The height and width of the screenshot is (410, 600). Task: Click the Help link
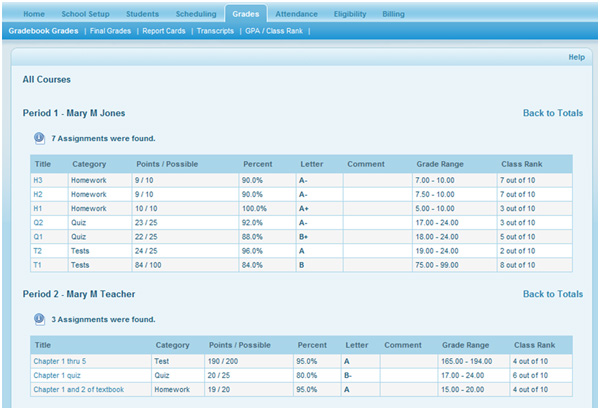576,57
